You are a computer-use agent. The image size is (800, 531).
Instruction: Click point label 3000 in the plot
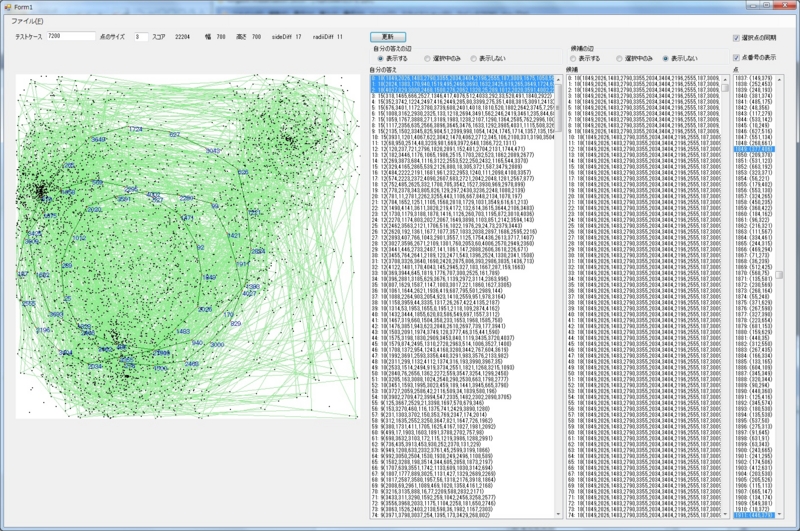tap(217, 345)
